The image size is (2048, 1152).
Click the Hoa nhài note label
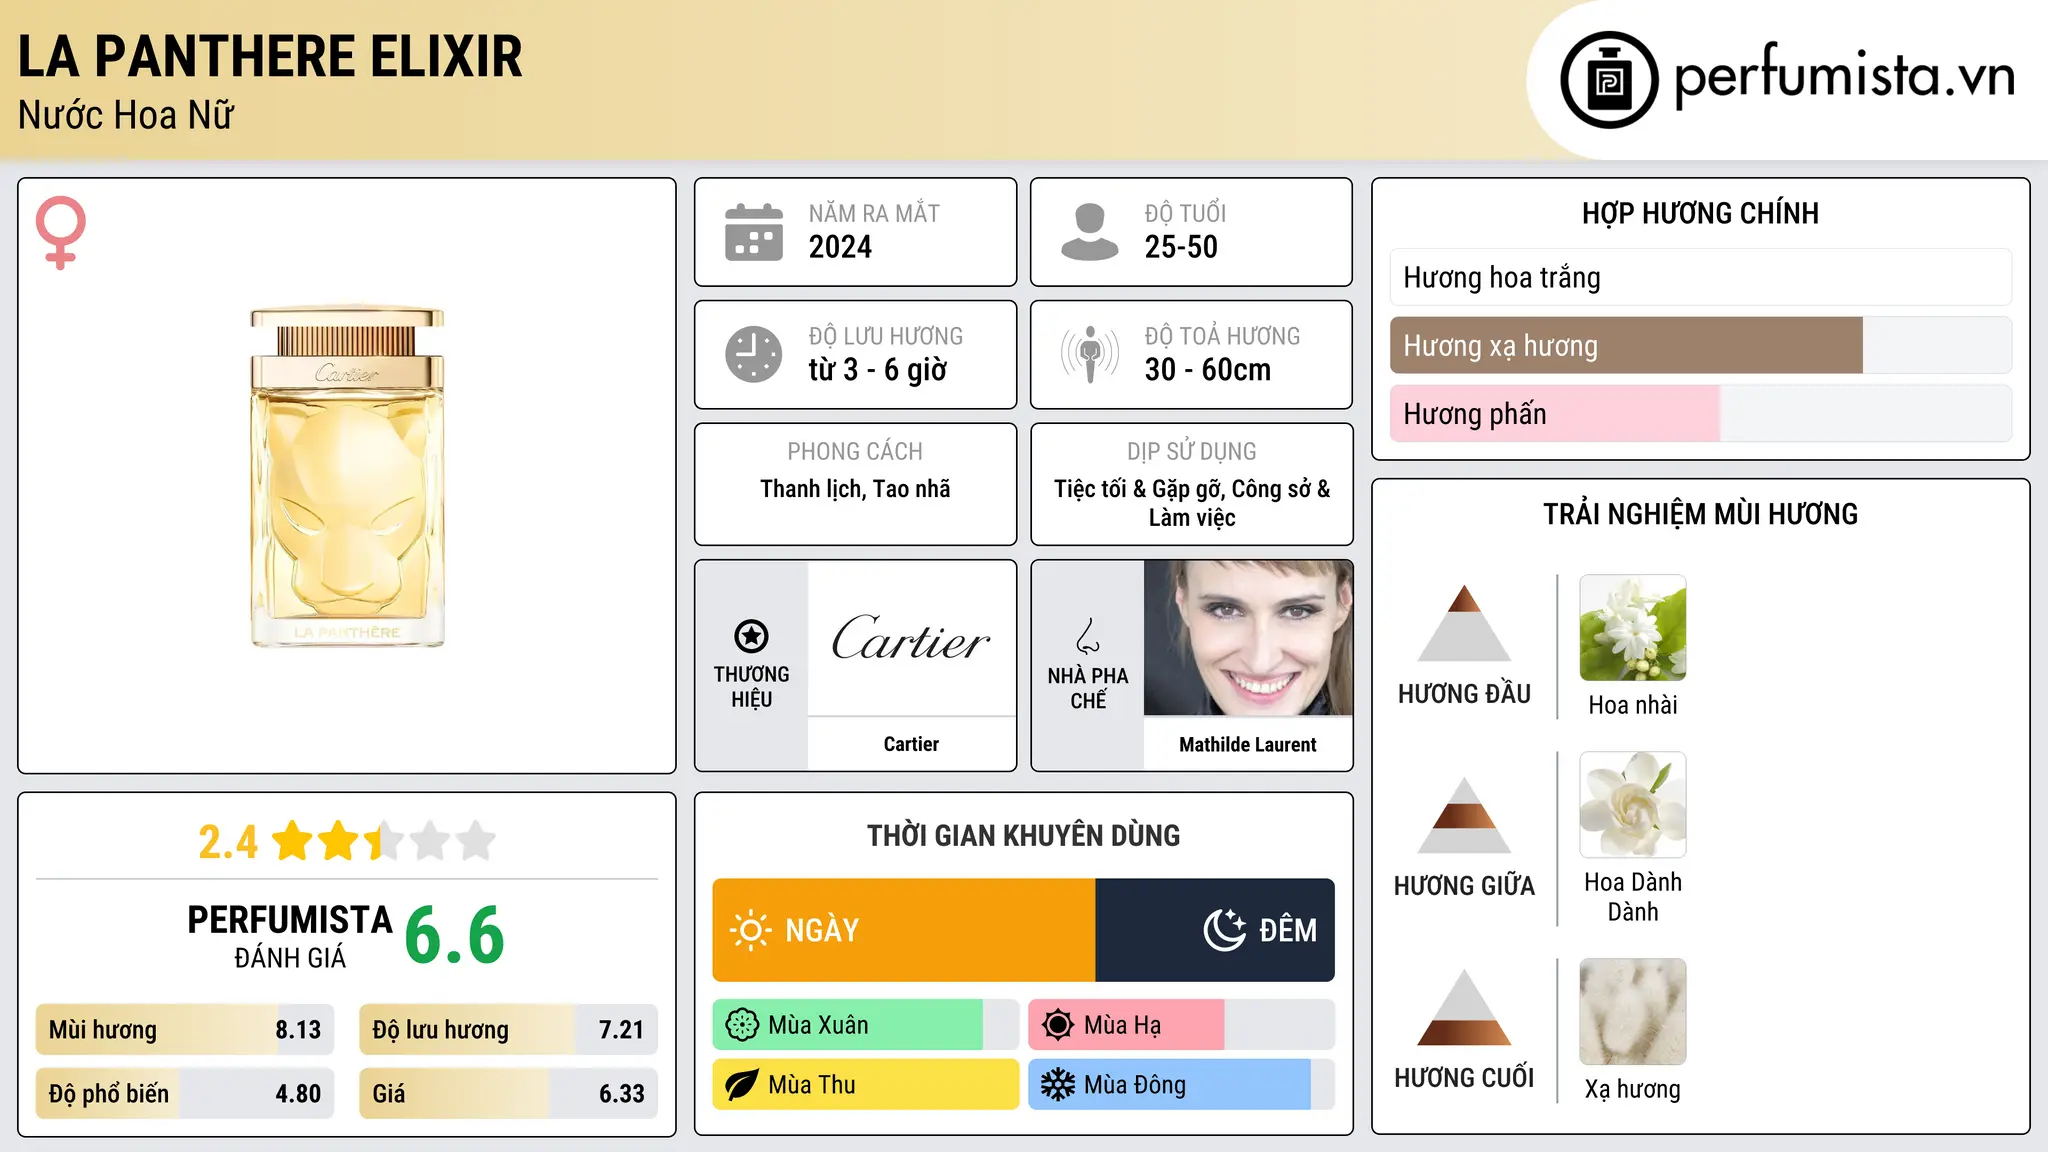1633,705
